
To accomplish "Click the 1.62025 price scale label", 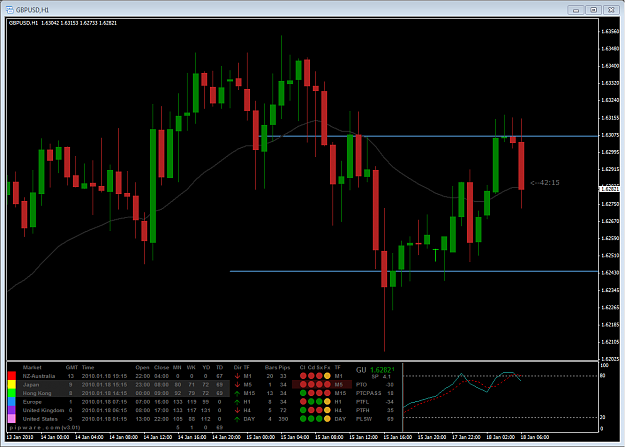I will pyautogui.click(x=610, y=359).
